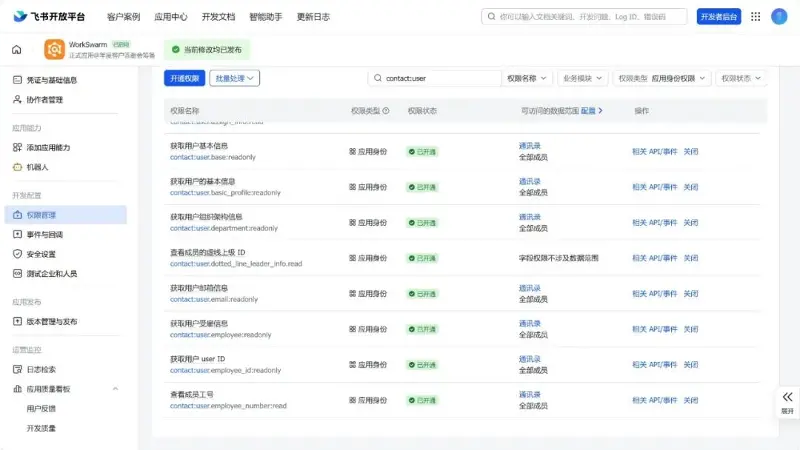Viewport: 800px width, 450px height.
Task: Collapse the 应用质量看板 sidebar section
Action: click(115, 389)
